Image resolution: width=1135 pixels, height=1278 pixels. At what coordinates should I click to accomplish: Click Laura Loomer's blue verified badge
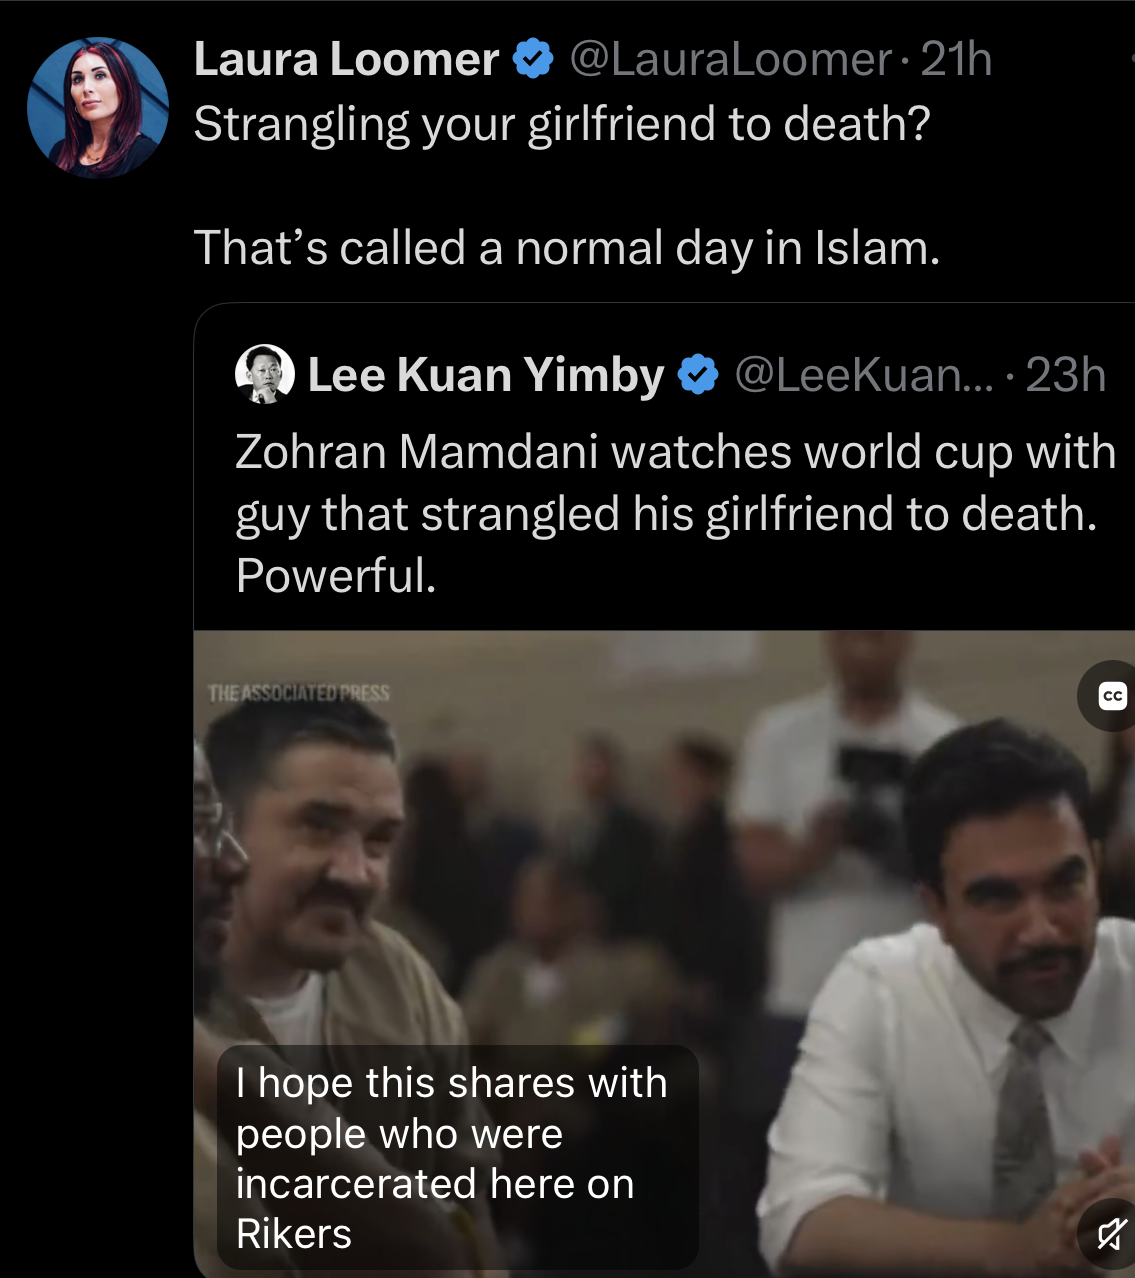click(x=533, y=59)
